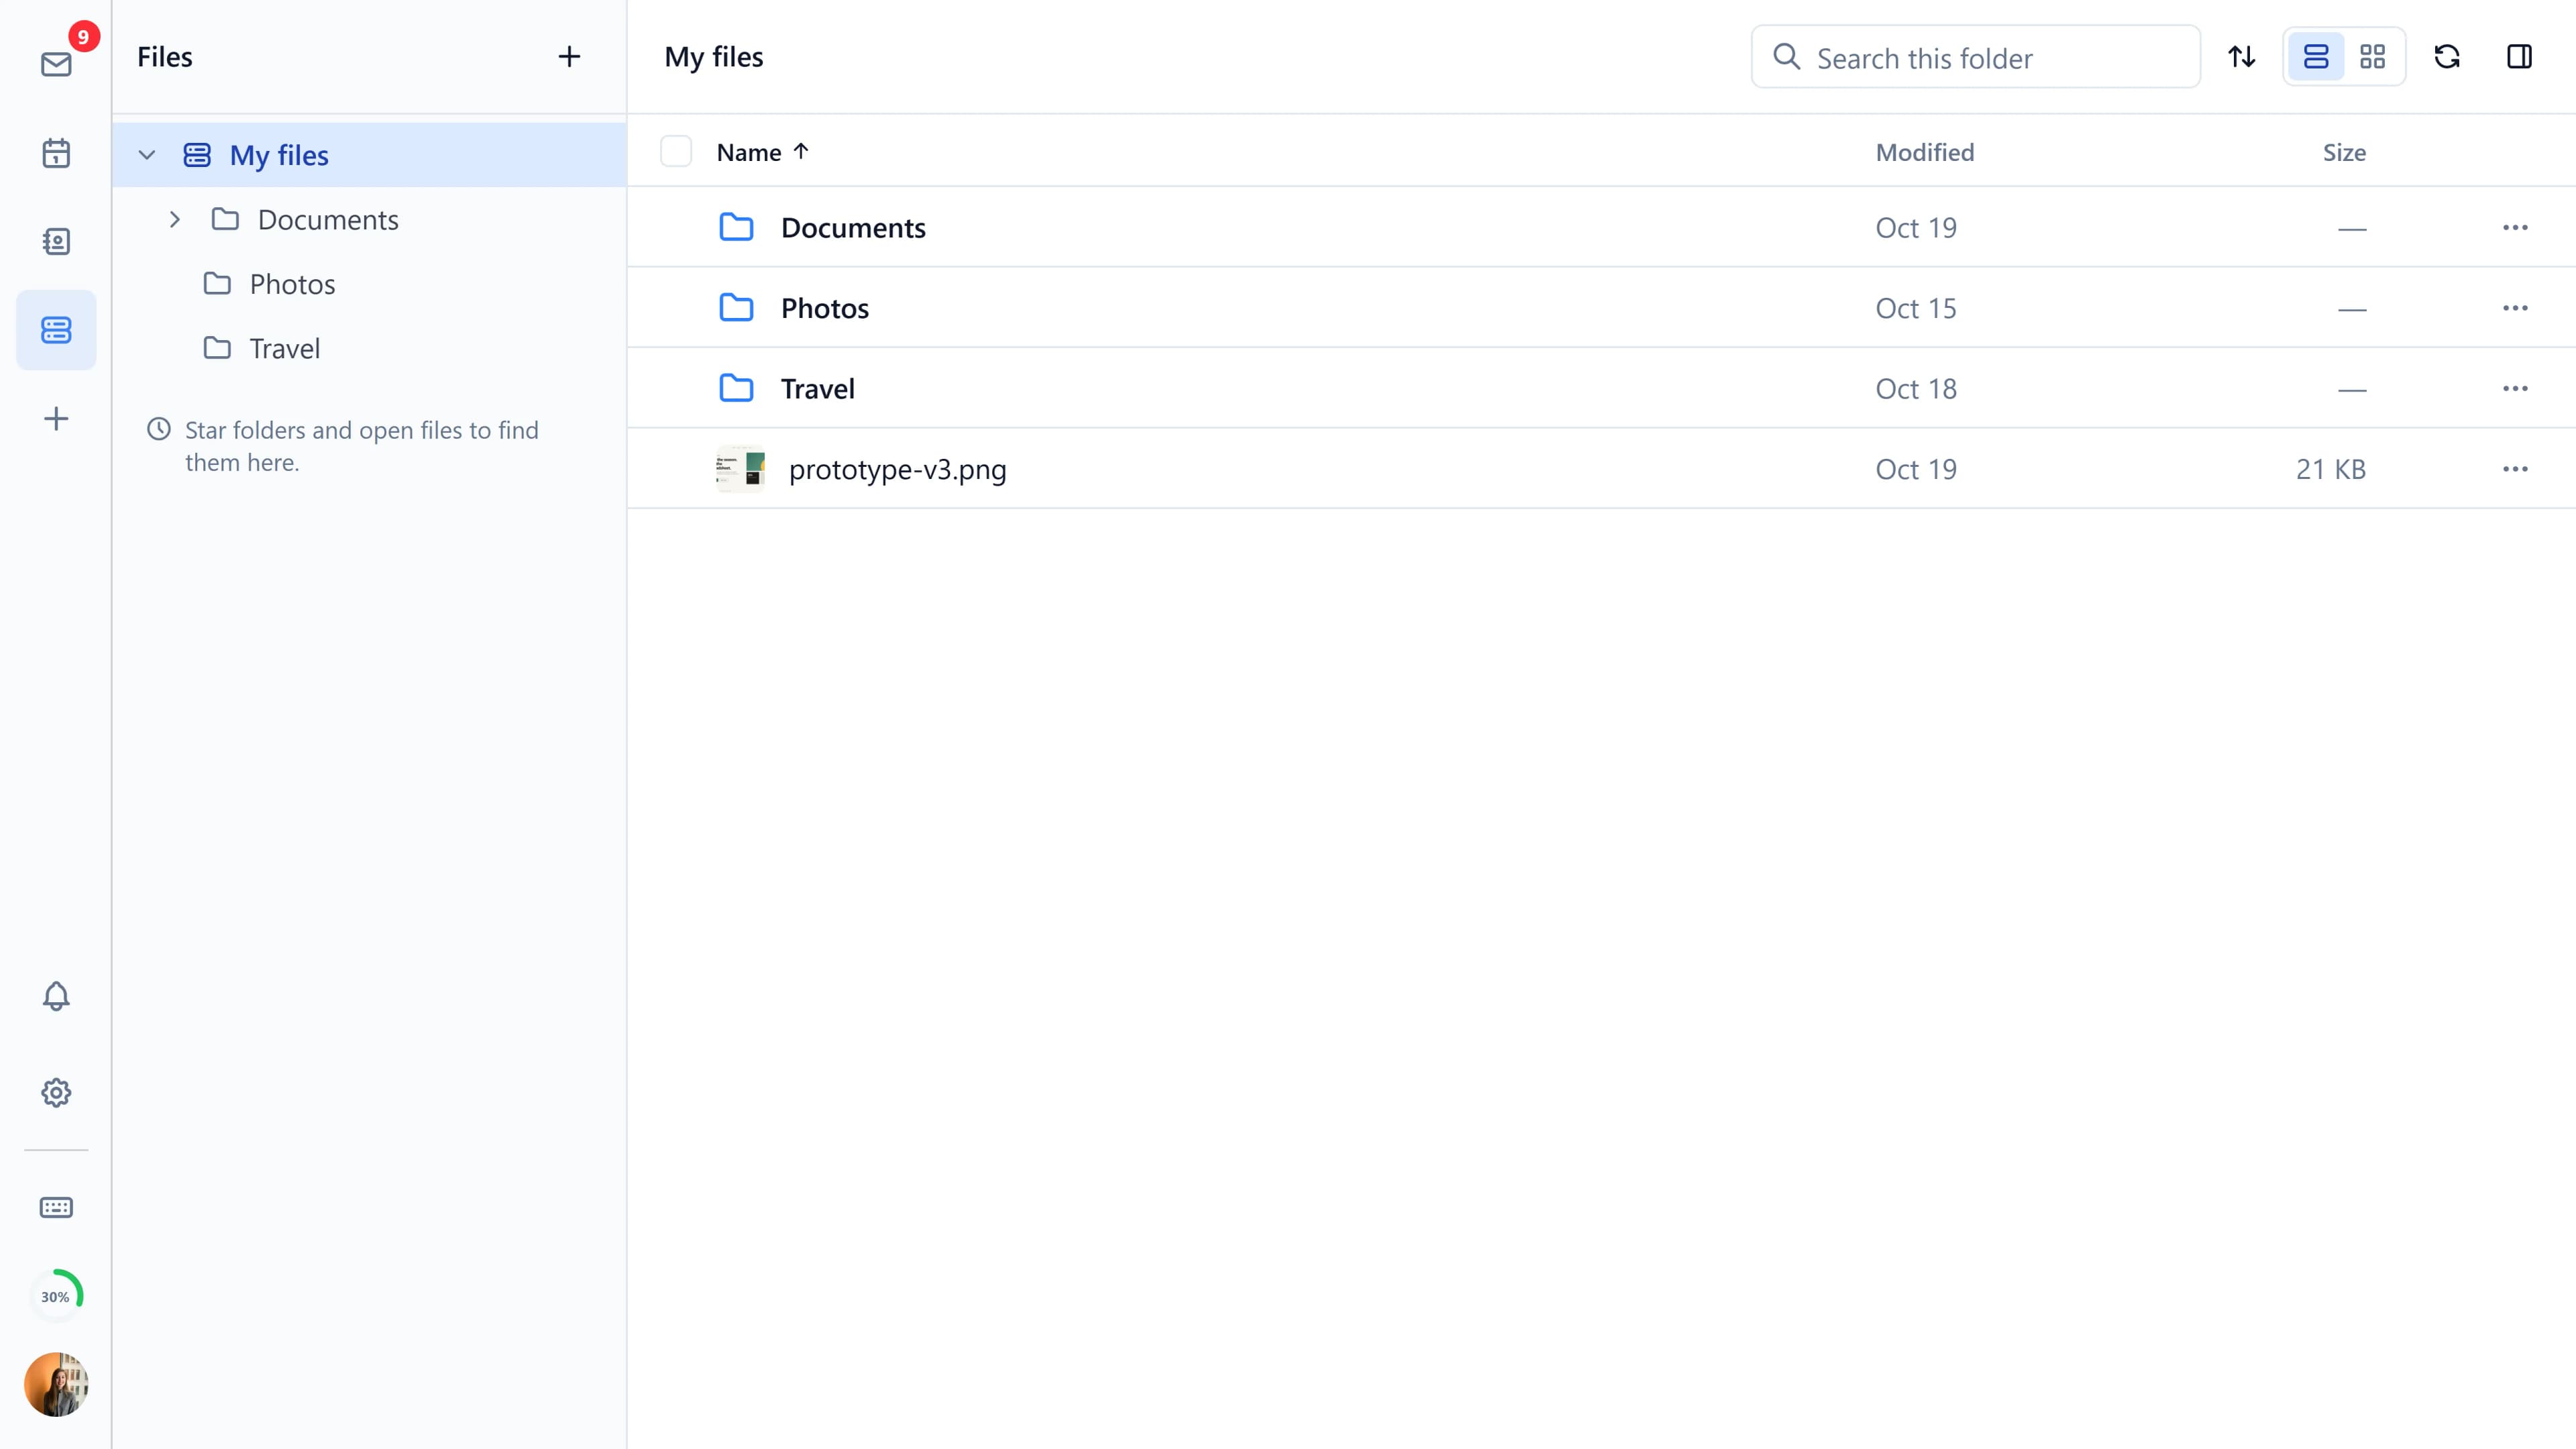
Task: Select the Files app icon in sidebar
Action: (x=56, y=330)
